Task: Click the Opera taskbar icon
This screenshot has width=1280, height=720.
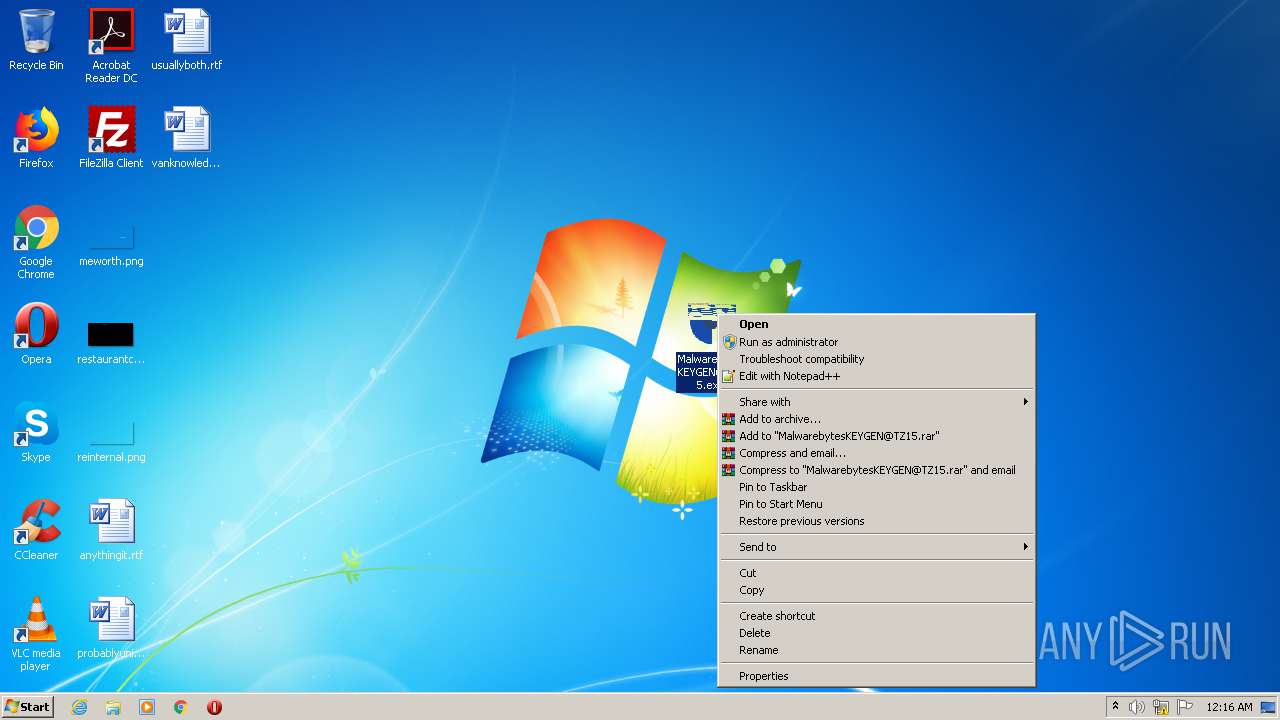Action: point(214,707)
